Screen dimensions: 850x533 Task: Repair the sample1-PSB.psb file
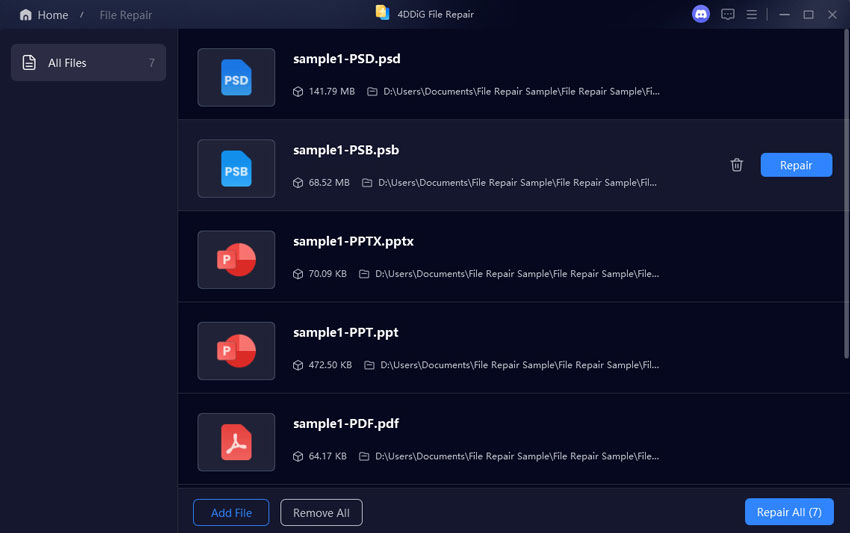coord(796,165)
